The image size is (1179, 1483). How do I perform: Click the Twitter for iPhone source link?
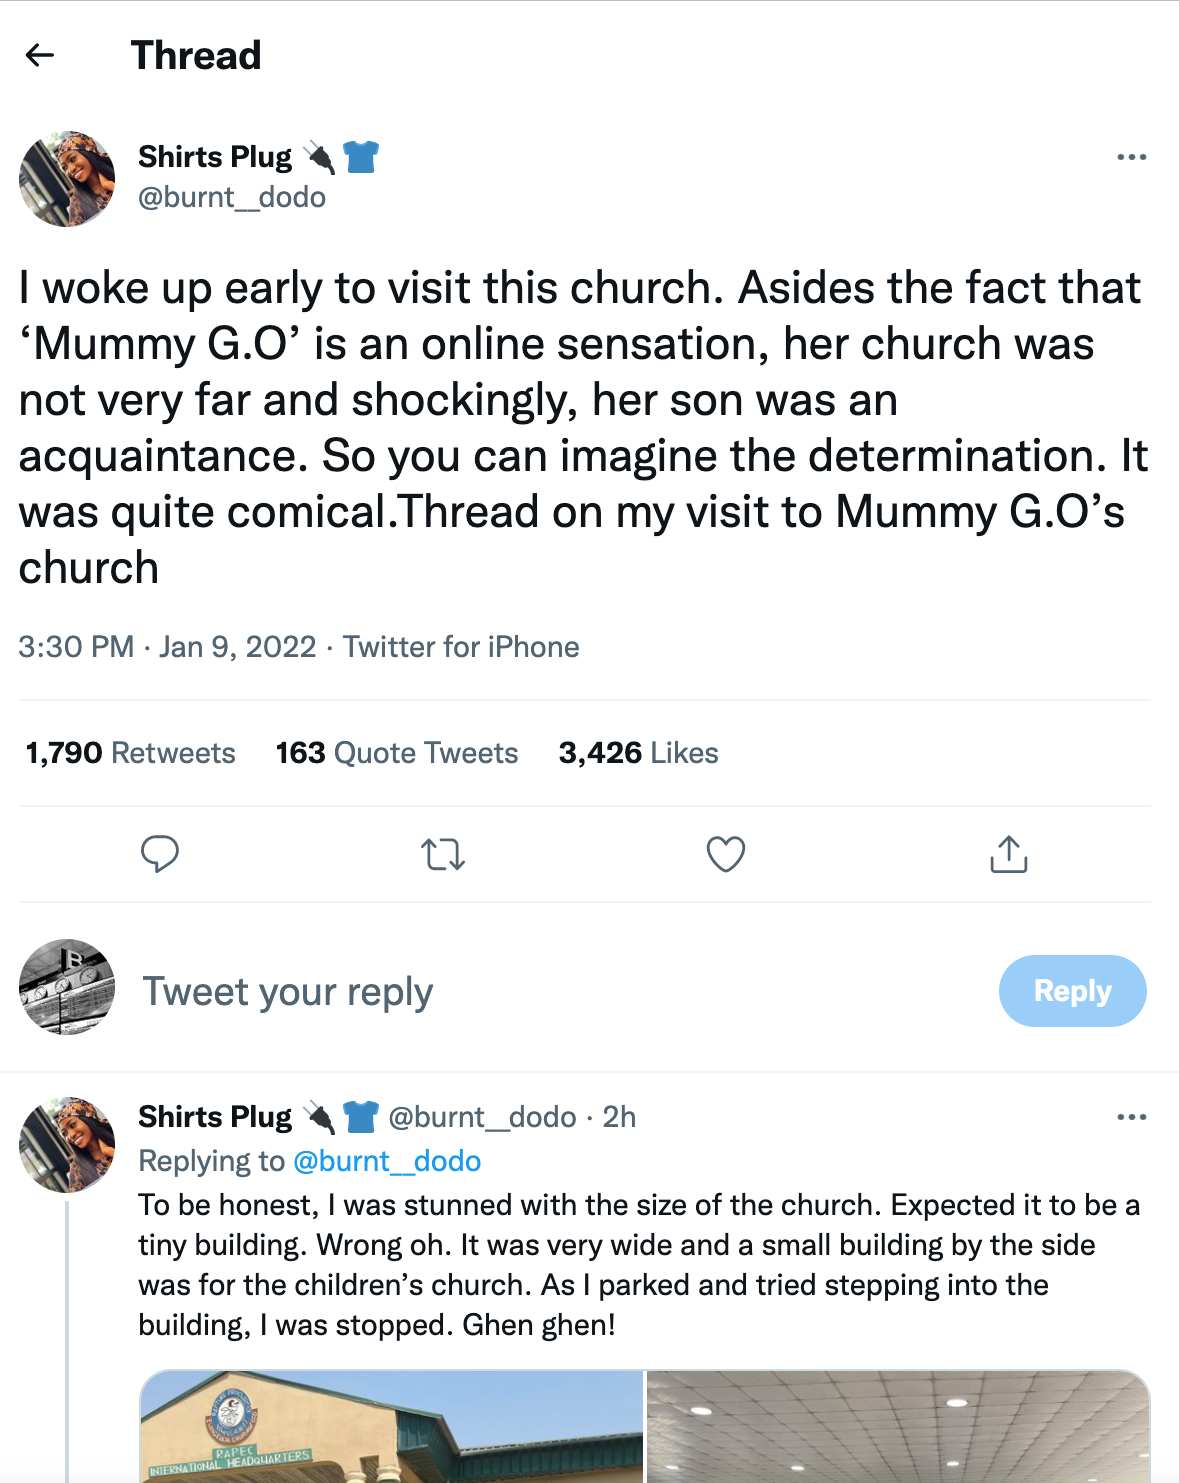pyautogui.click(x=461, y=647)
